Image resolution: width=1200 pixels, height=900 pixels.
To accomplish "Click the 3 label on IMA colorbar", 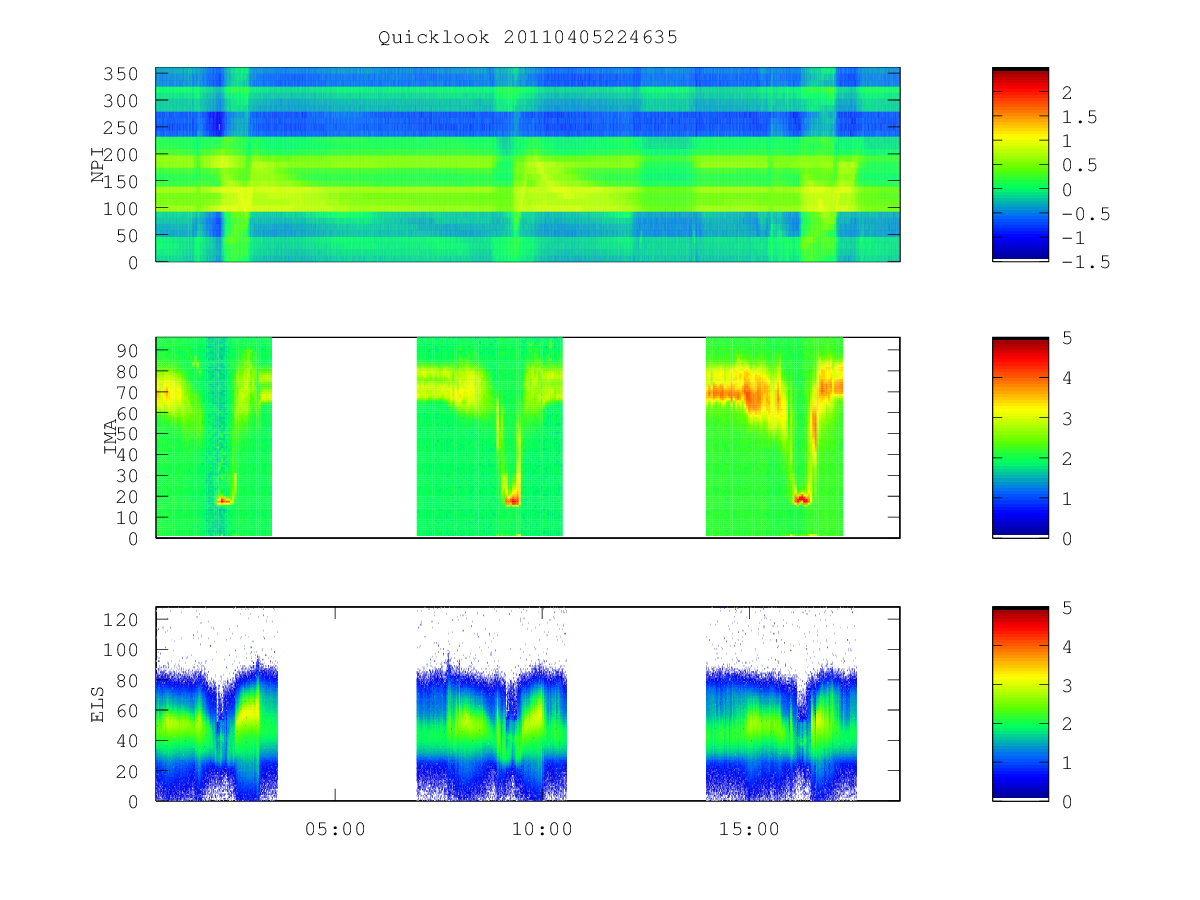I will [x=1067, y=418].
